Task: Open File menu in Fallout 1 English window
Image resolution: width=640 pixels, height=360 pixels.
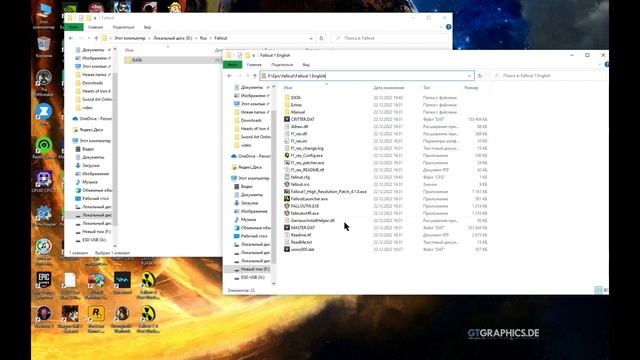Action: [233, 64]
